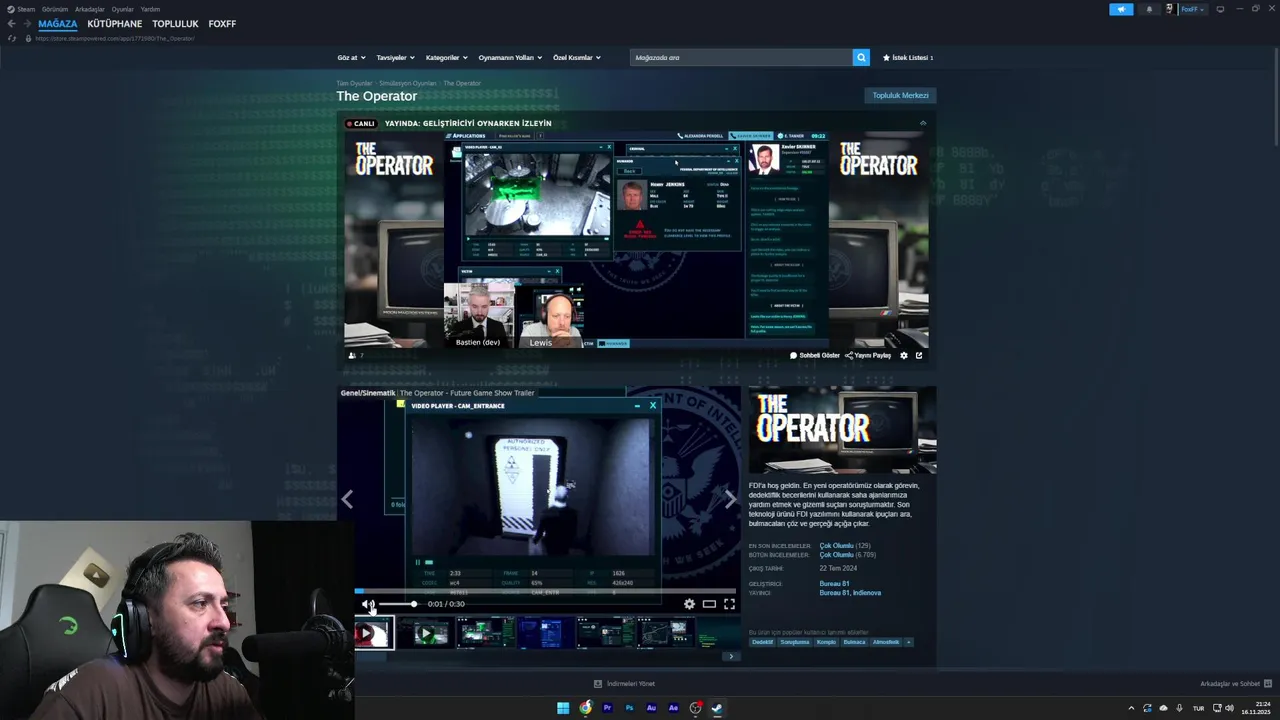The height and width of the screenshot is (720, 1280).
Task: Seek on the trailer progress bar
Action: tap(546, 590)
